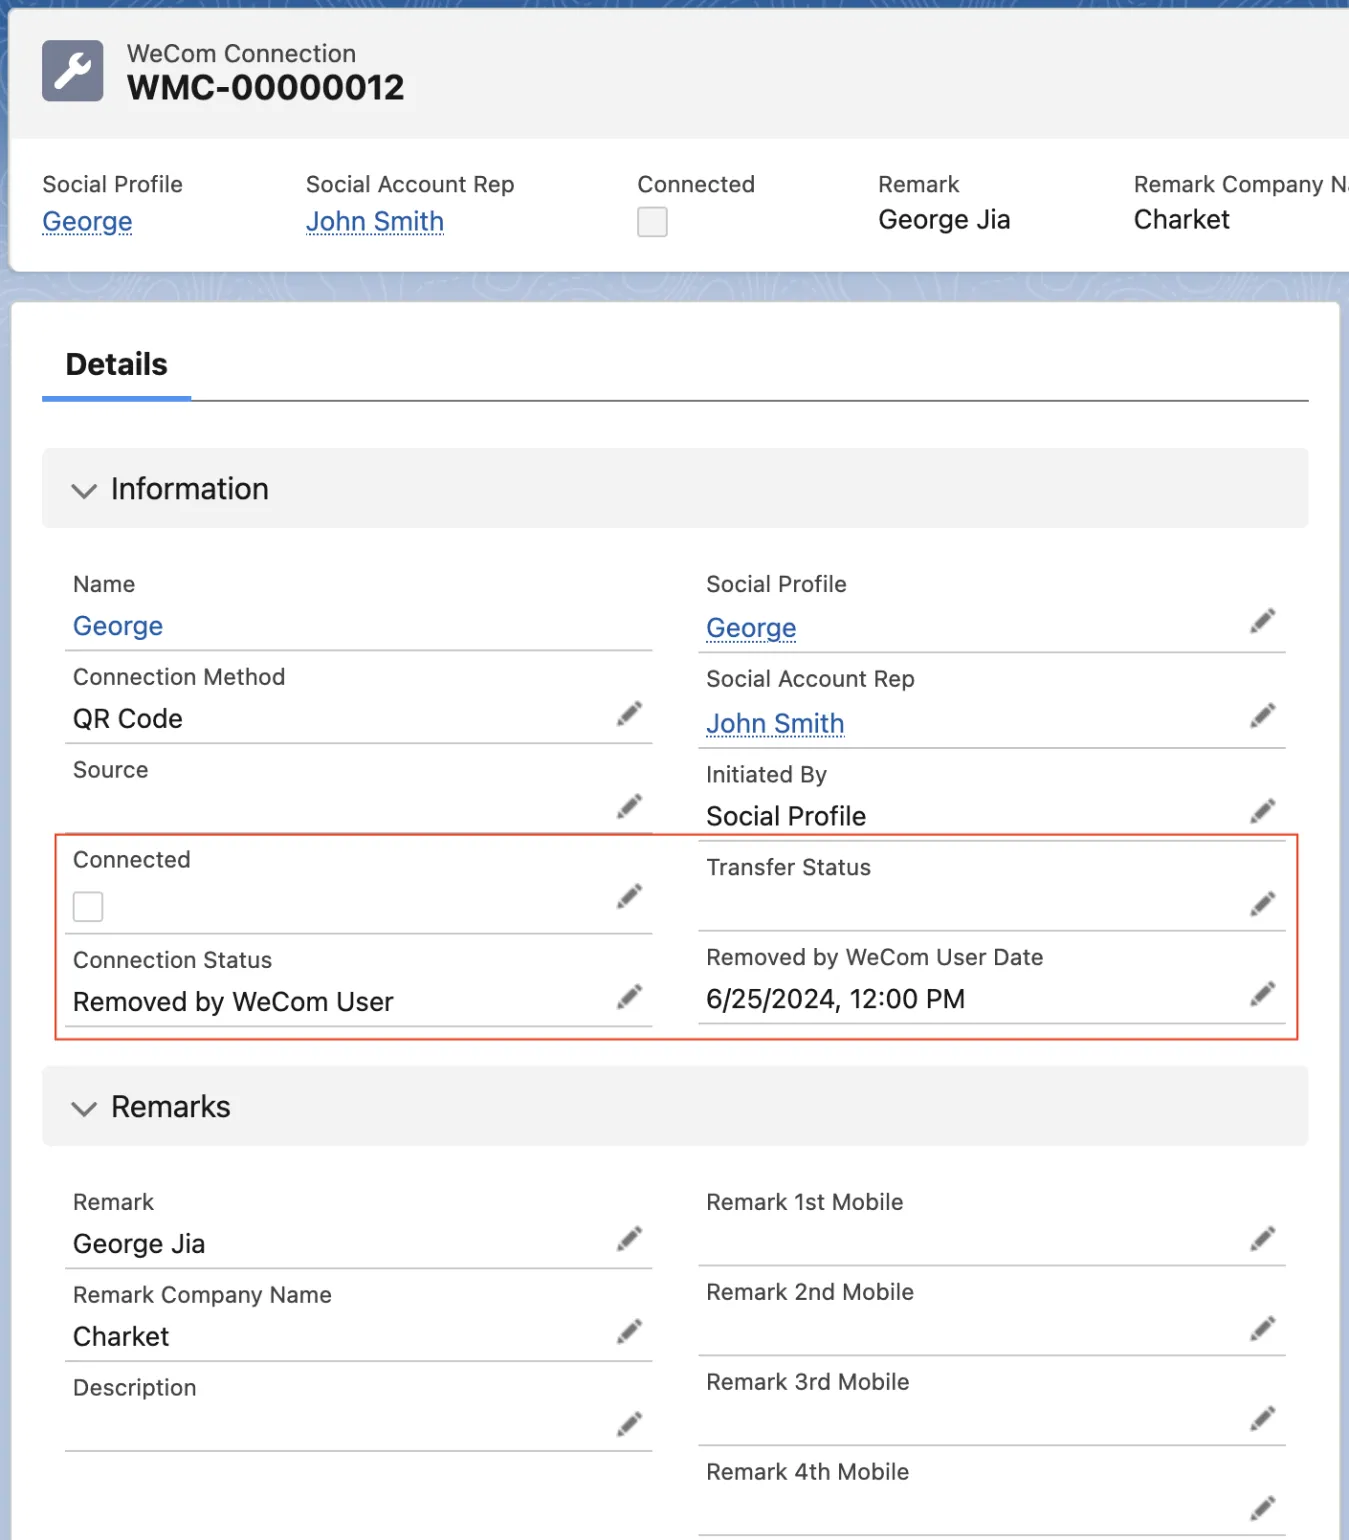Screen dimensions: 1349x1540
Task: Click pencil icon next to Source field
Action: coord(629,807)
